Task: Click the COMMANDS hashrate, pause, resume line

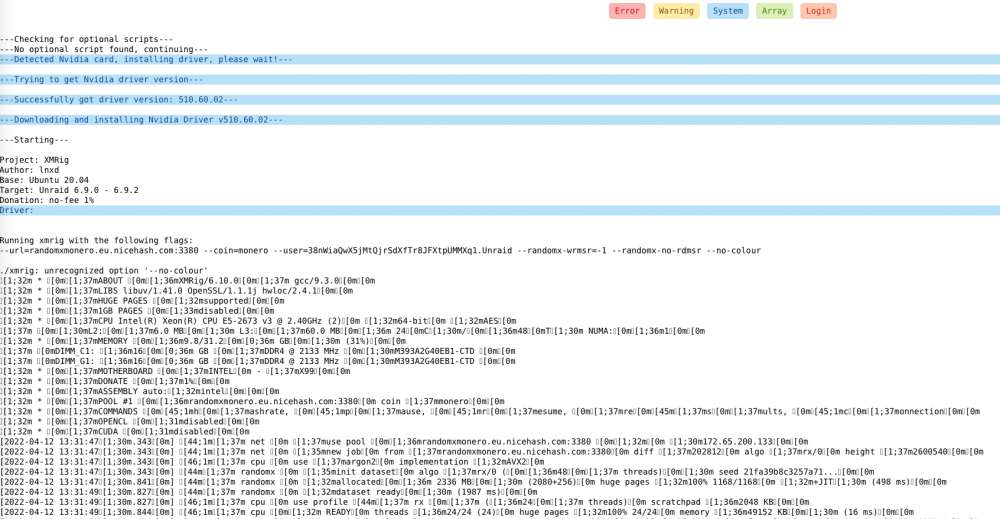Action: click(490, 412)
